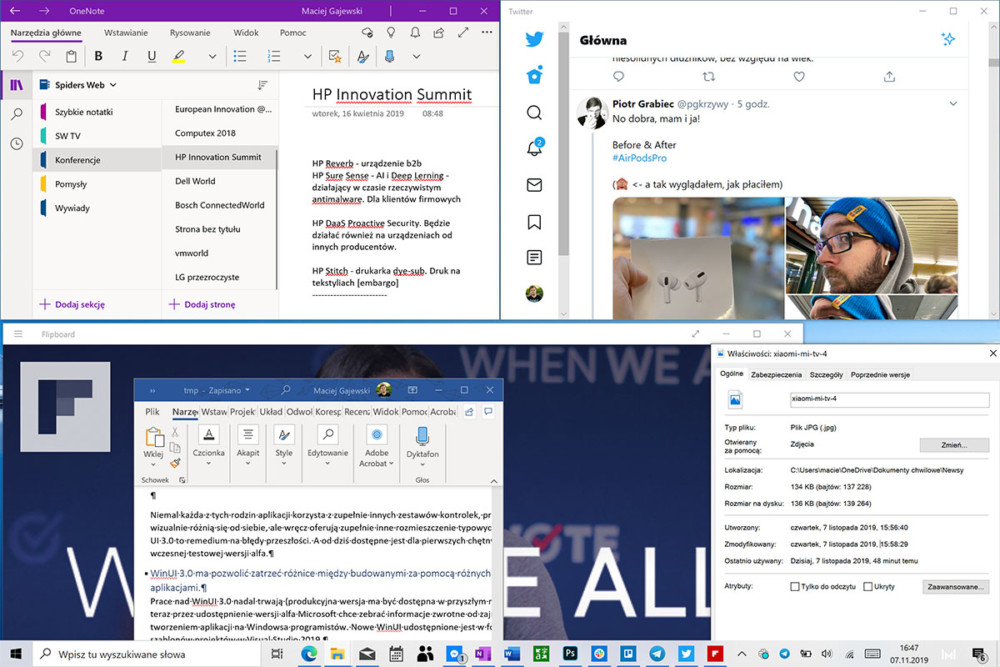This screenshot has height=667, width=1000.
Task: Open Widok tab in OneNote
Action: pos(246,33)
